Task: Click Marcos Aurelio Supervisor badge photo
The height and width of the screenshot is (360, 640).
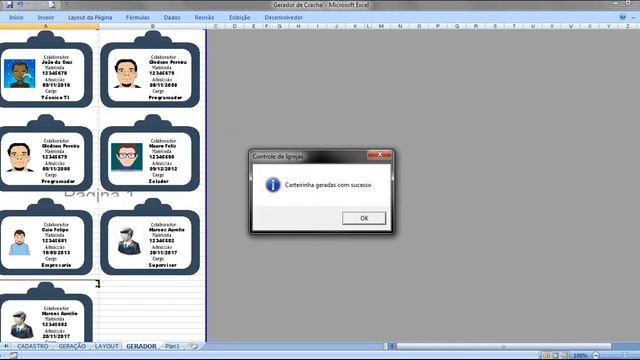Action: (129, 241)
